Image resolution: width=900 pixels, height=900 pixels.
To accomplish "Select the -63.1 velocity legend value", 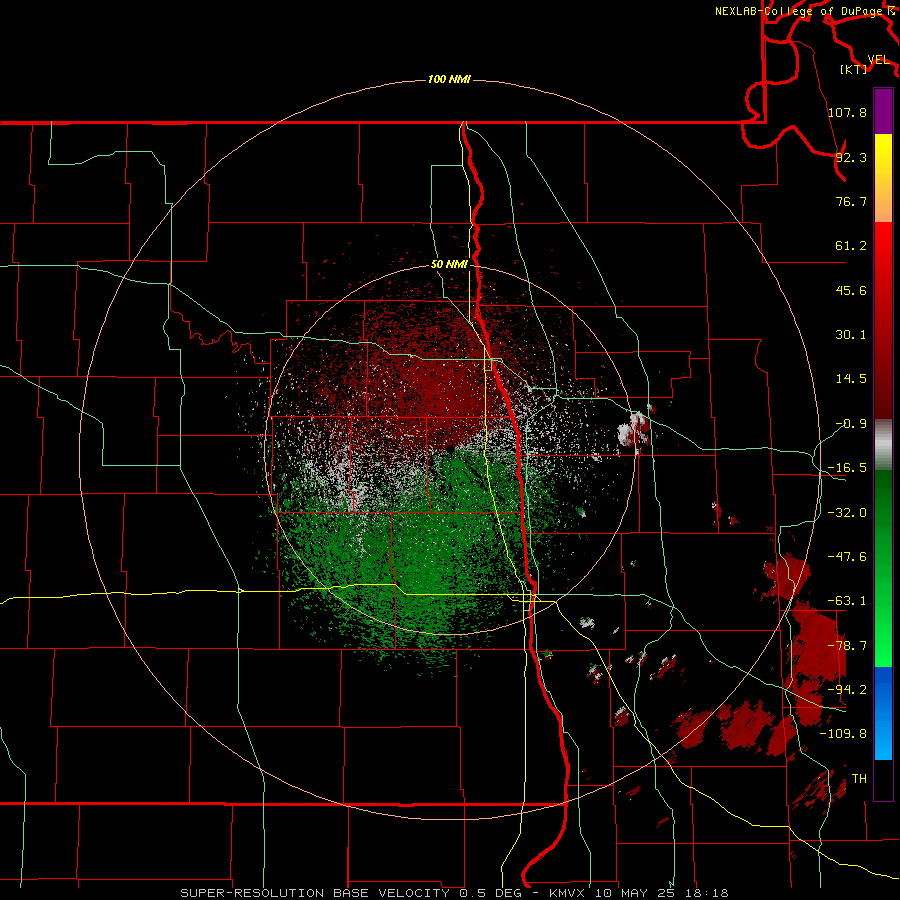I will (847, 601).
